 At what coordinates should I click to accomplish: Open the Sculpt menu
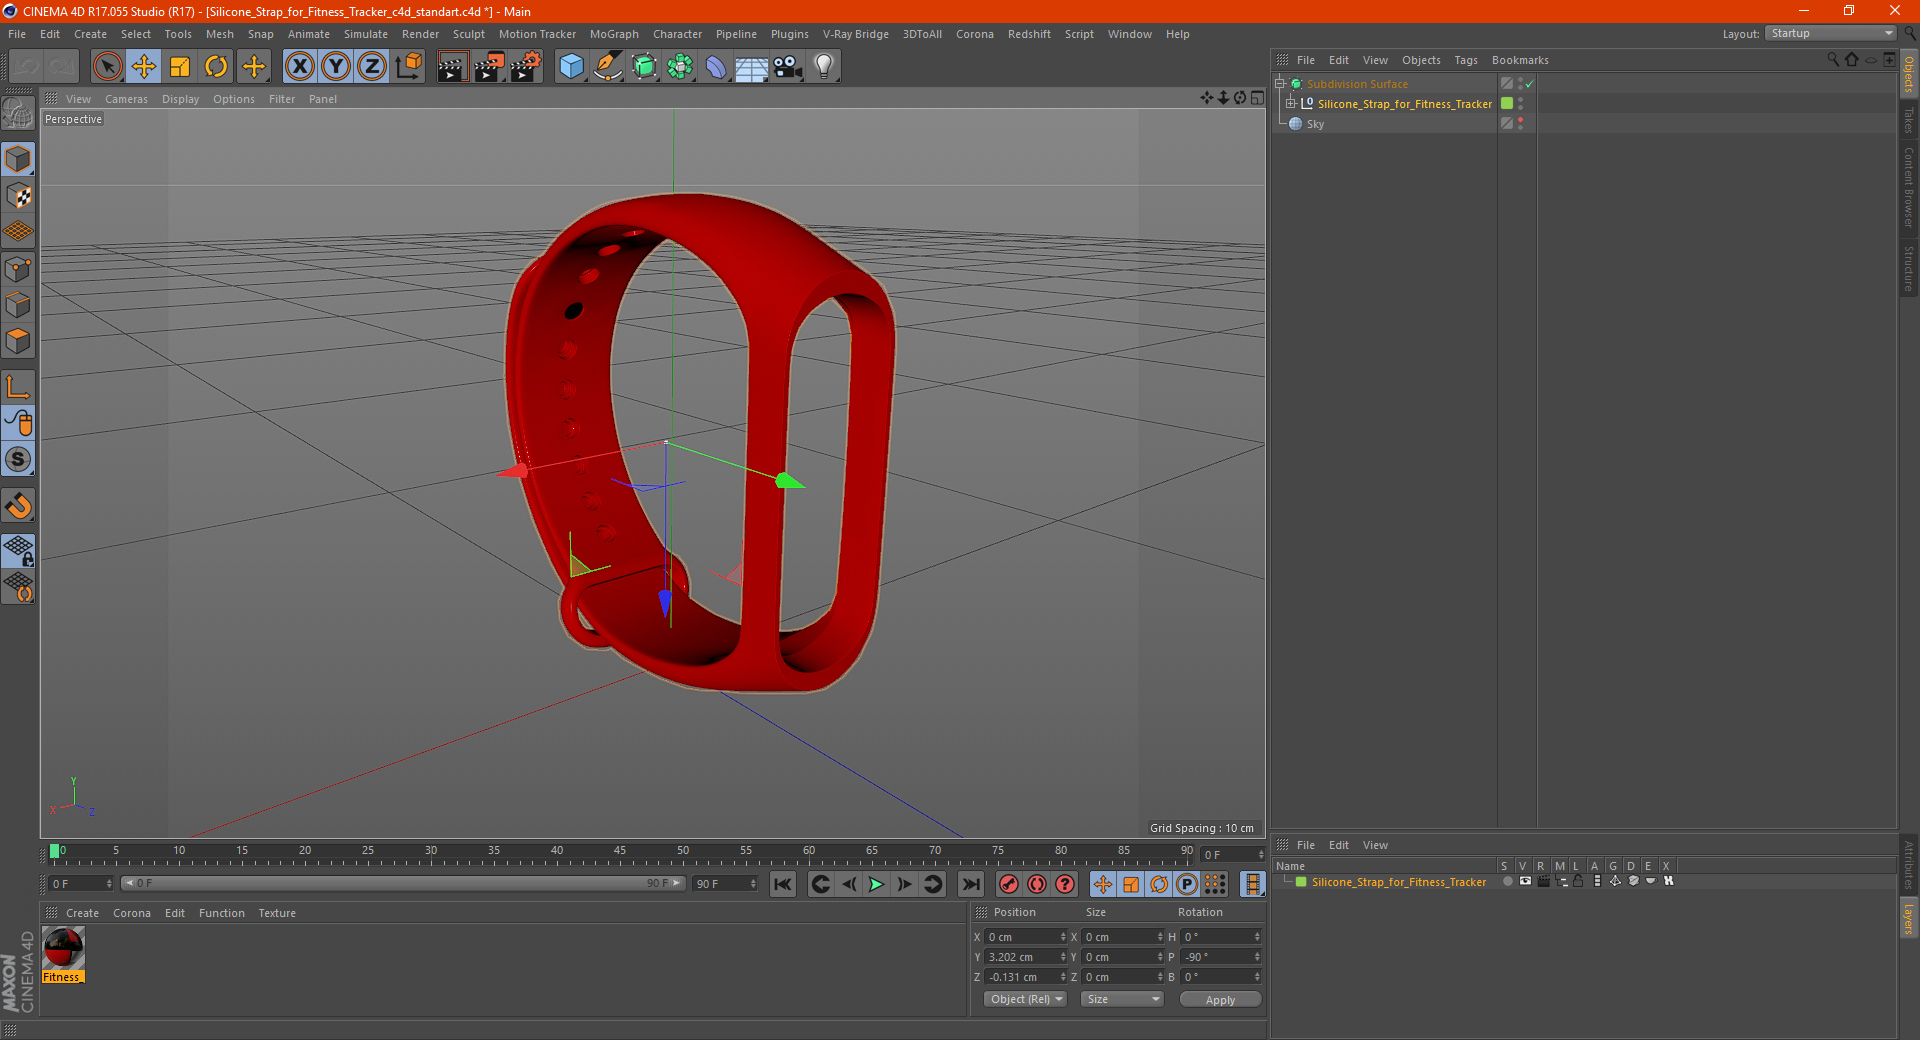(468, 34)
